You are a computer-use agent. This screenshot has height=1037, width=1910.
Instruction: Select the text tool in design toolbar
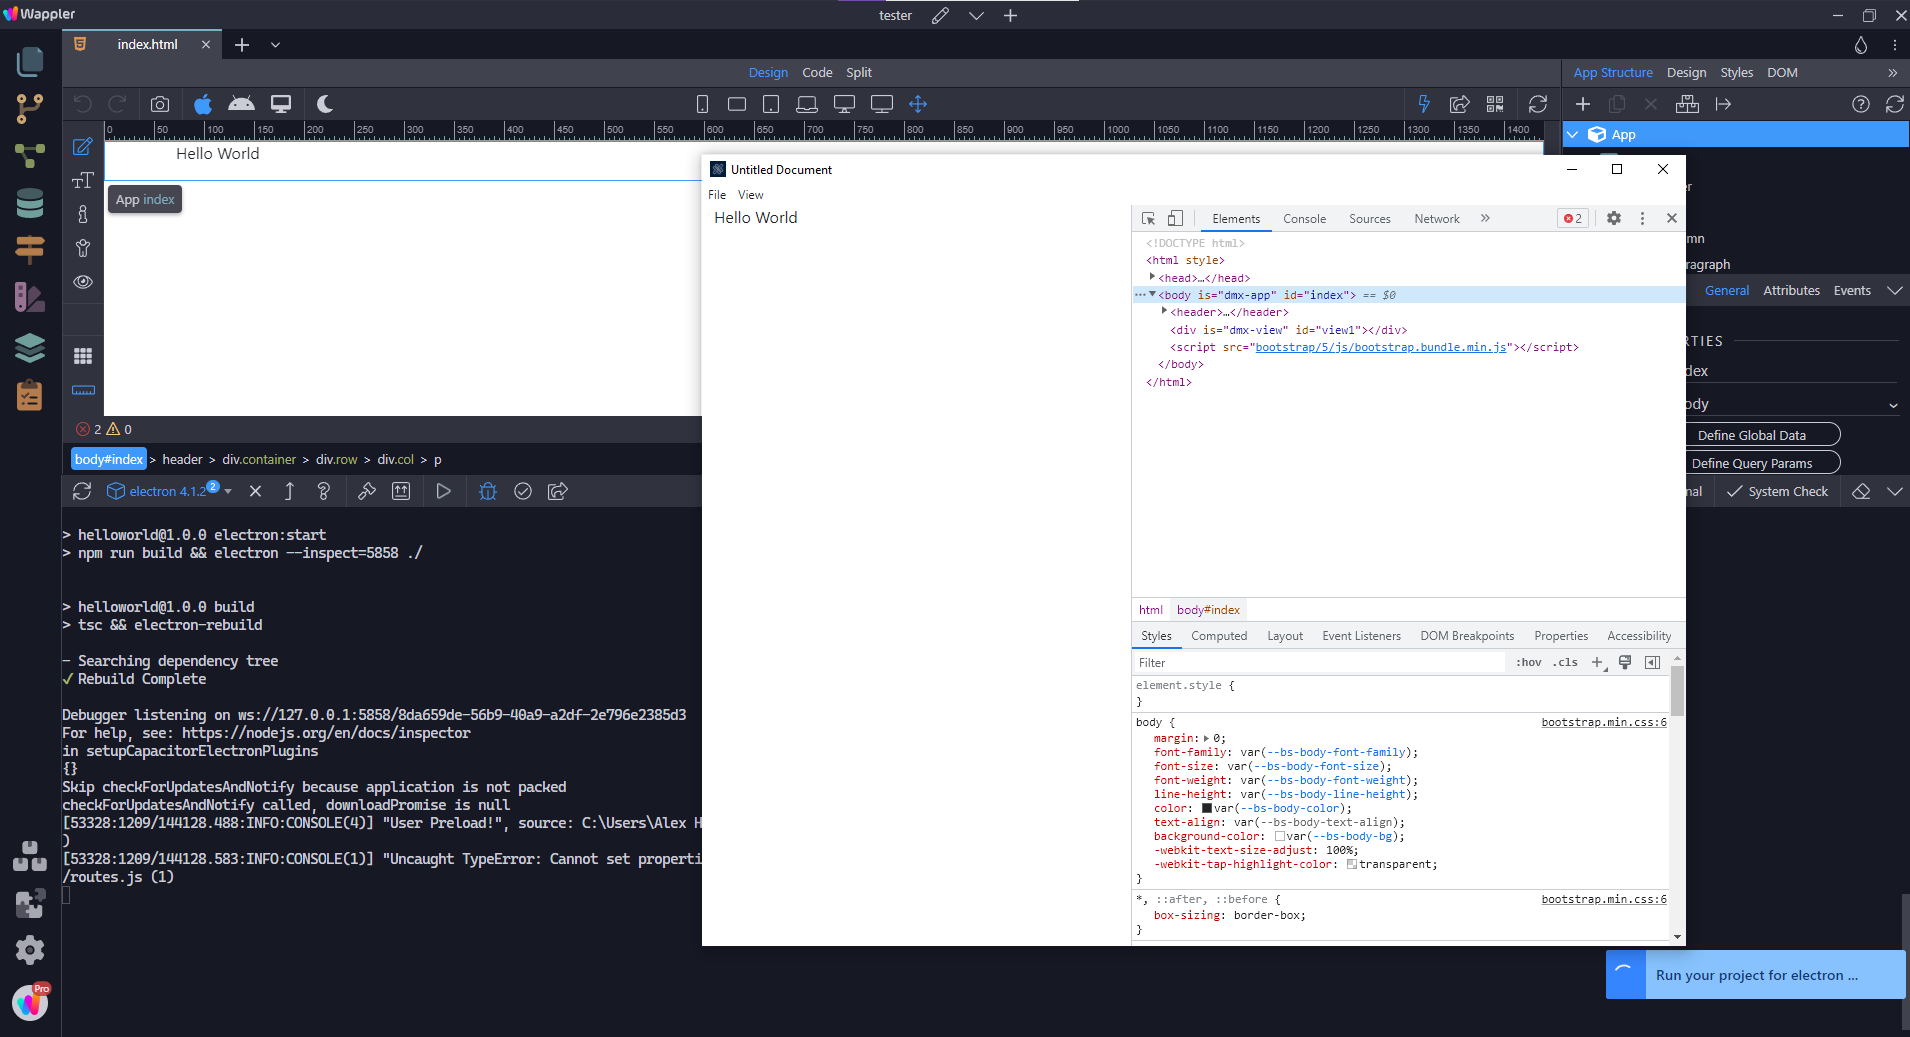click(83, 180)
